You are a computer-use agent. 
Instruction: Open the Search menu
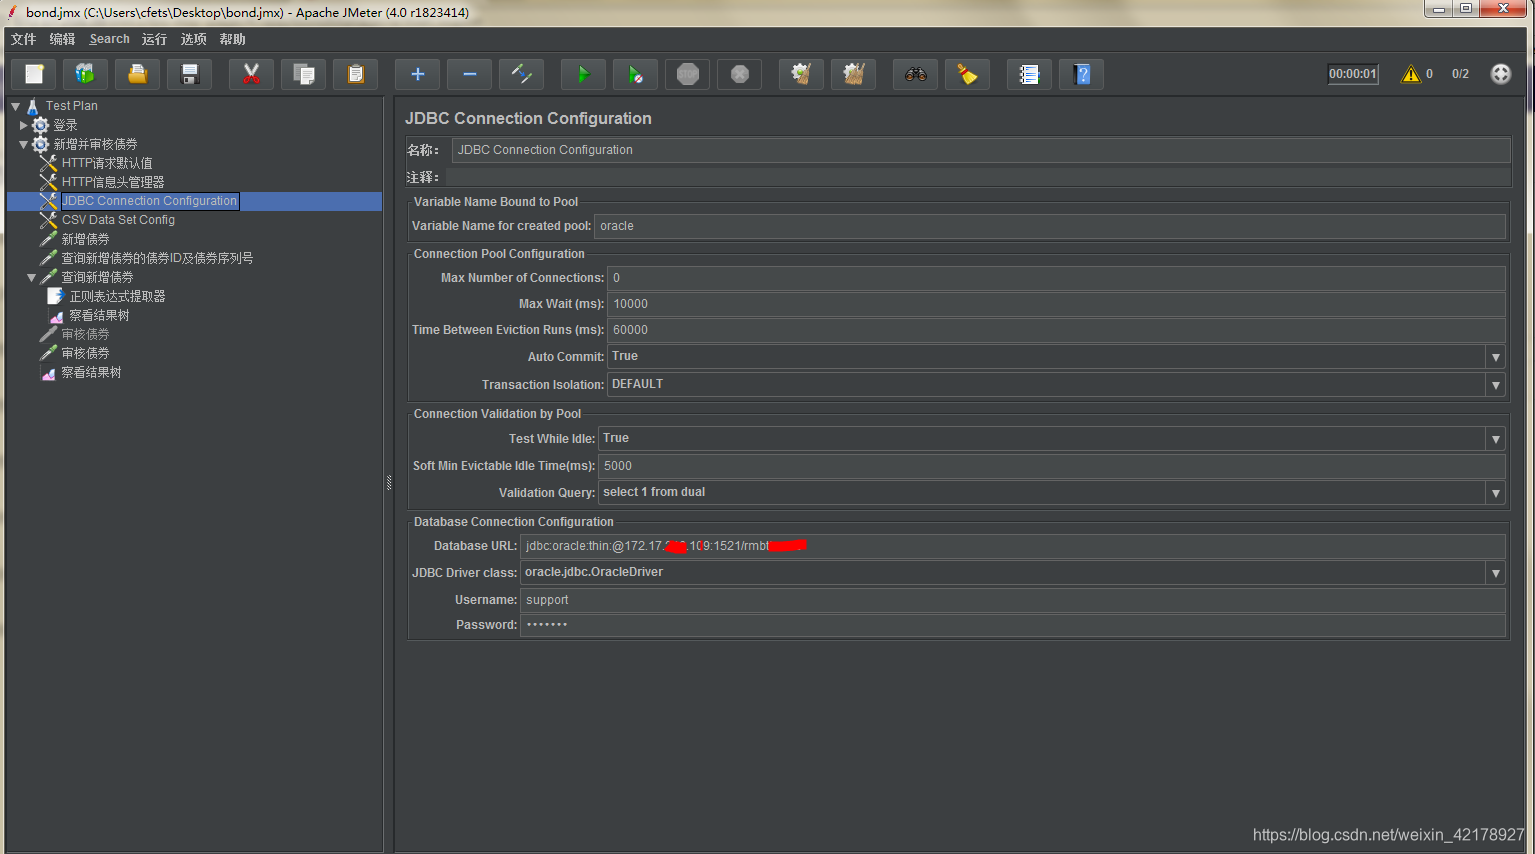[109, 39]
